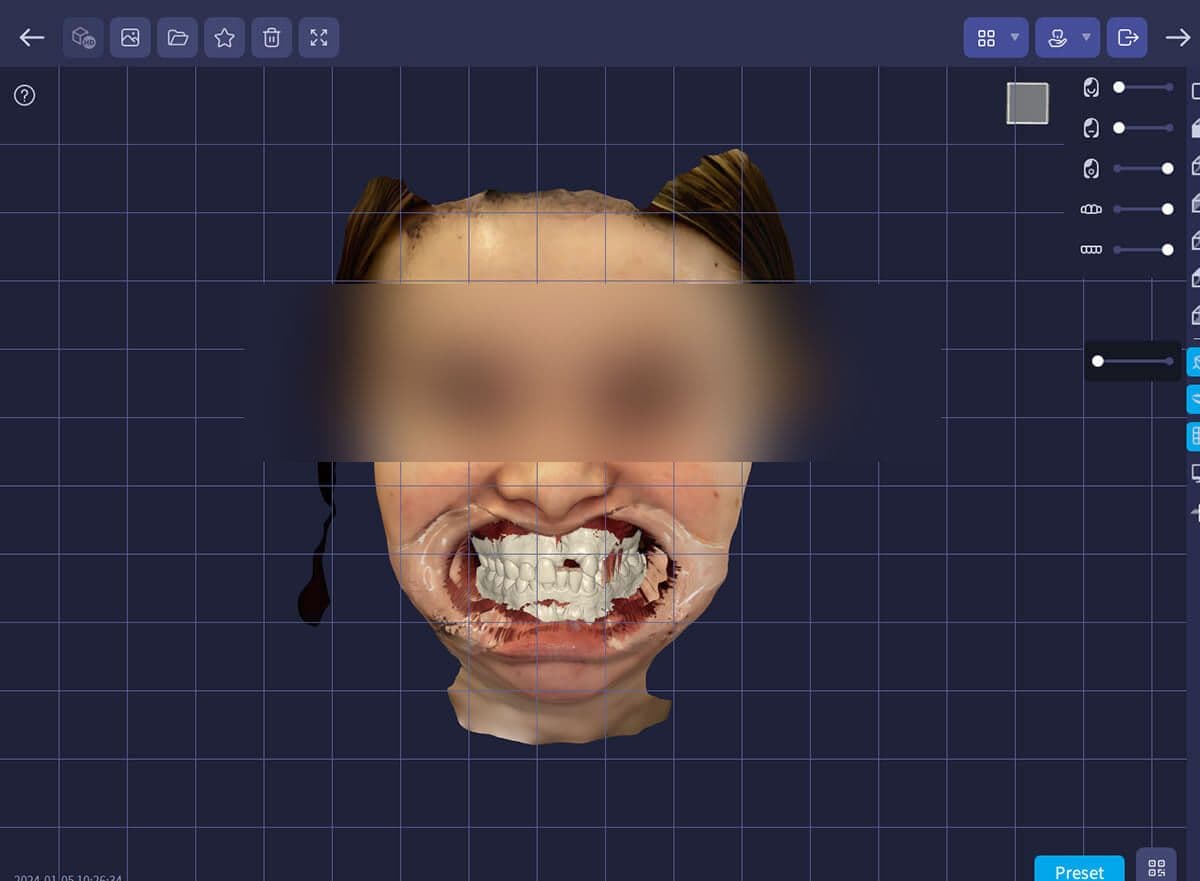Toggle fullscreen with the expand arrows icon

[x=318, y=38]
